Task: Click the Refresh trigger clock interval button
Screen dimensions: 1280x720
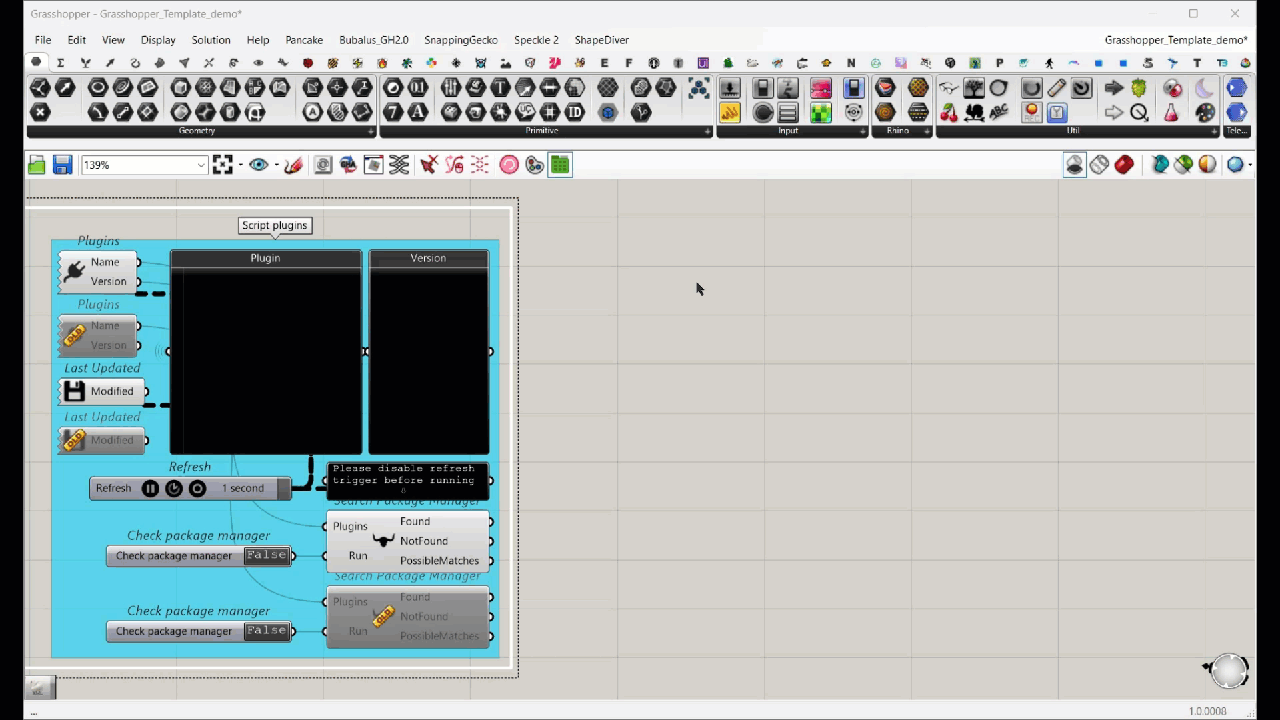Action: 174,488
